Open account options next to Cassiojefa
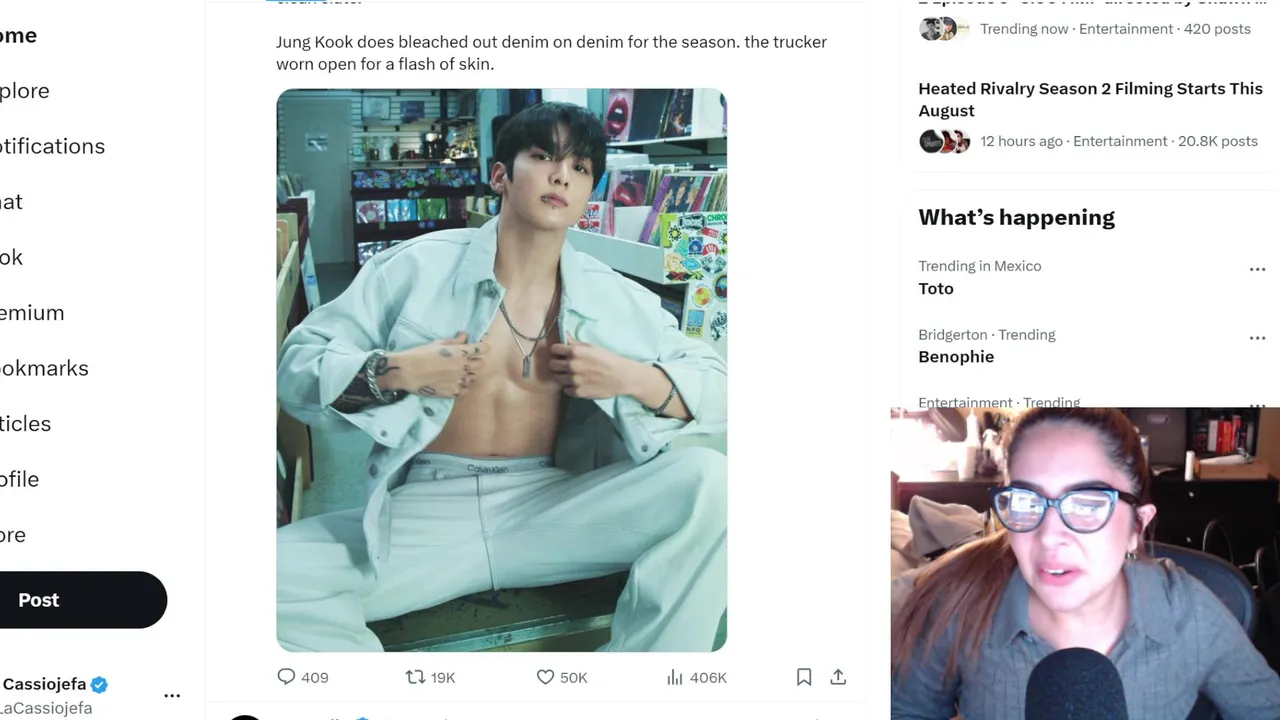 click(172, 695)
